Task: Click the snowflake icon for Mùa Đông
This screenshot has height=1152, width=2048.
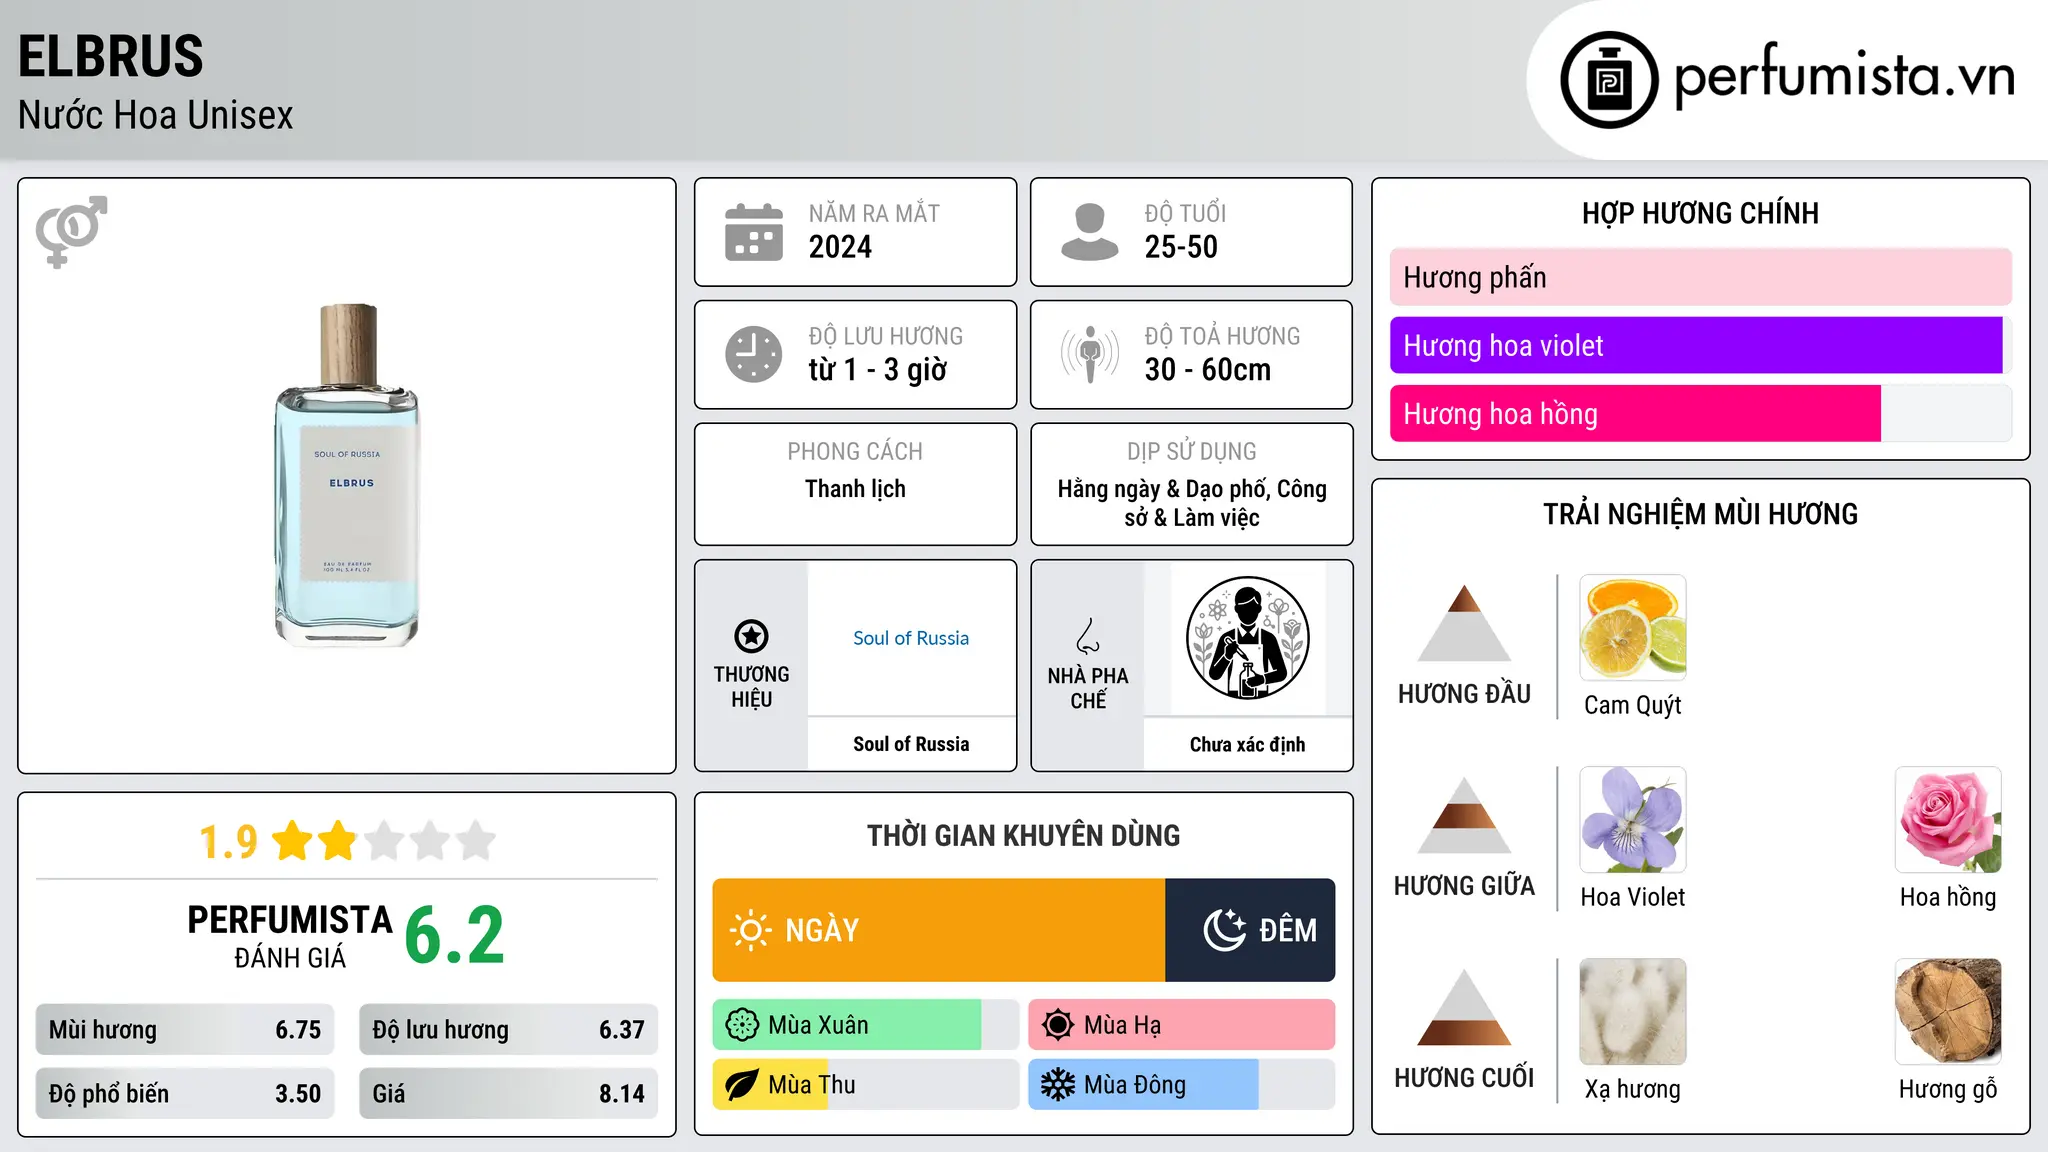Action: 1058,1085
